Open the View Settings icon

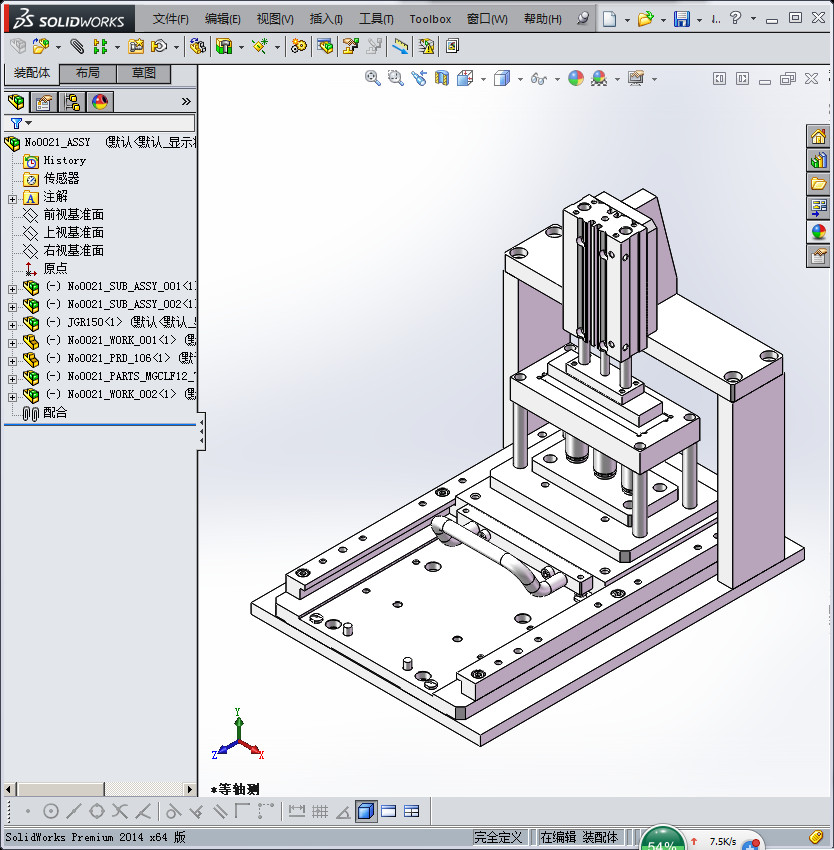click(636, 79)
